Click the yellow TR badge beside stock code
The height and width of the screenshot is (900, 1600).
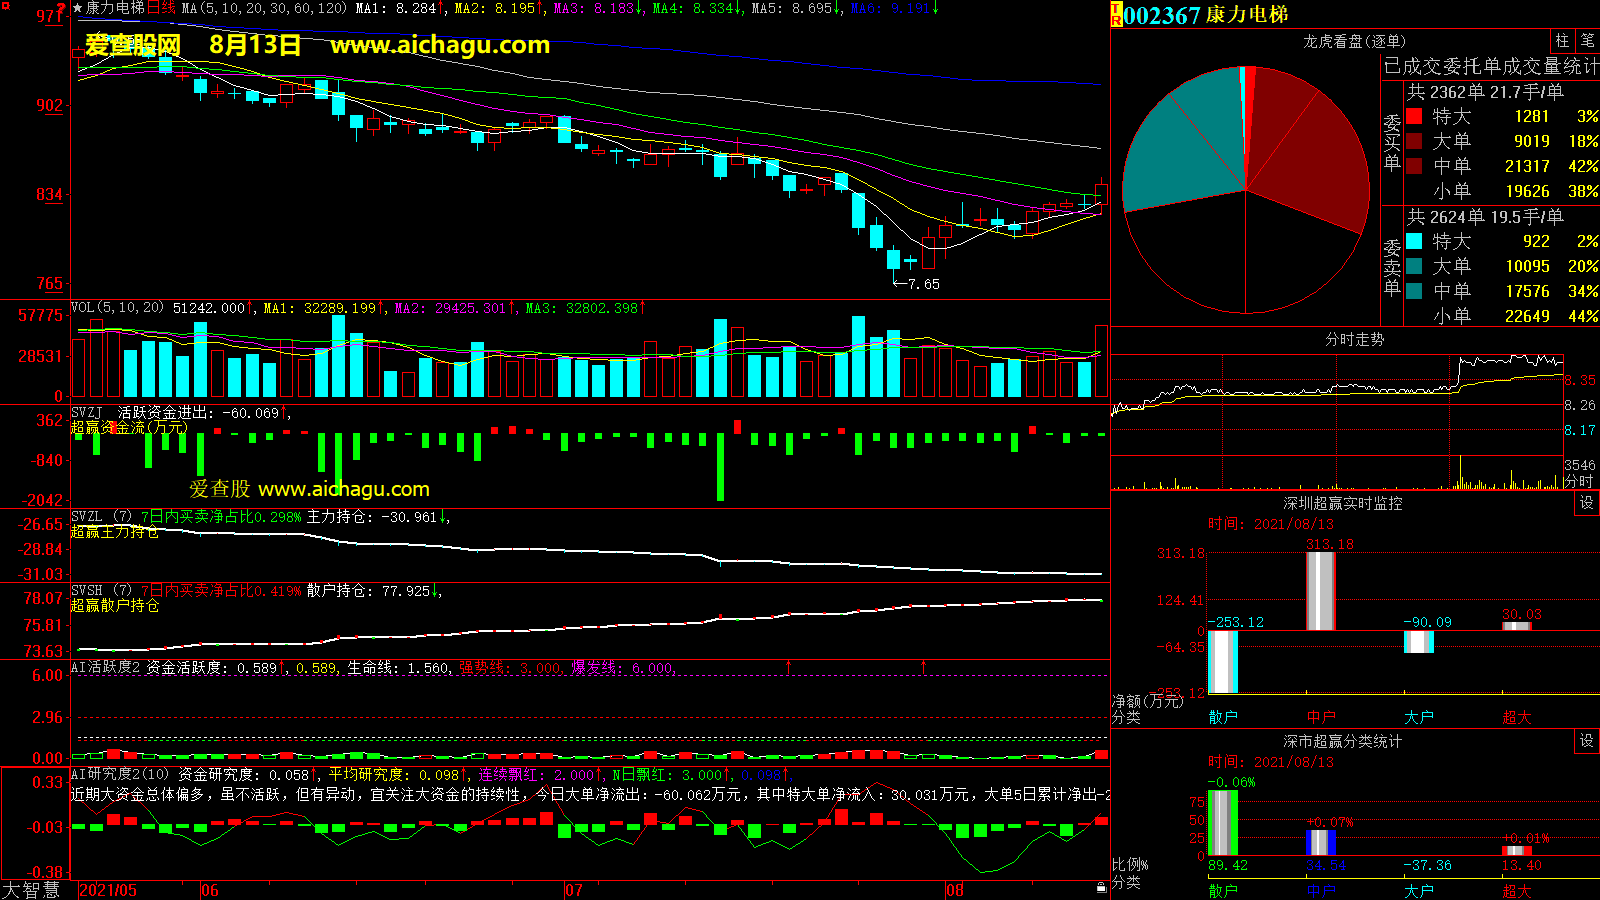coord(1116,15)
